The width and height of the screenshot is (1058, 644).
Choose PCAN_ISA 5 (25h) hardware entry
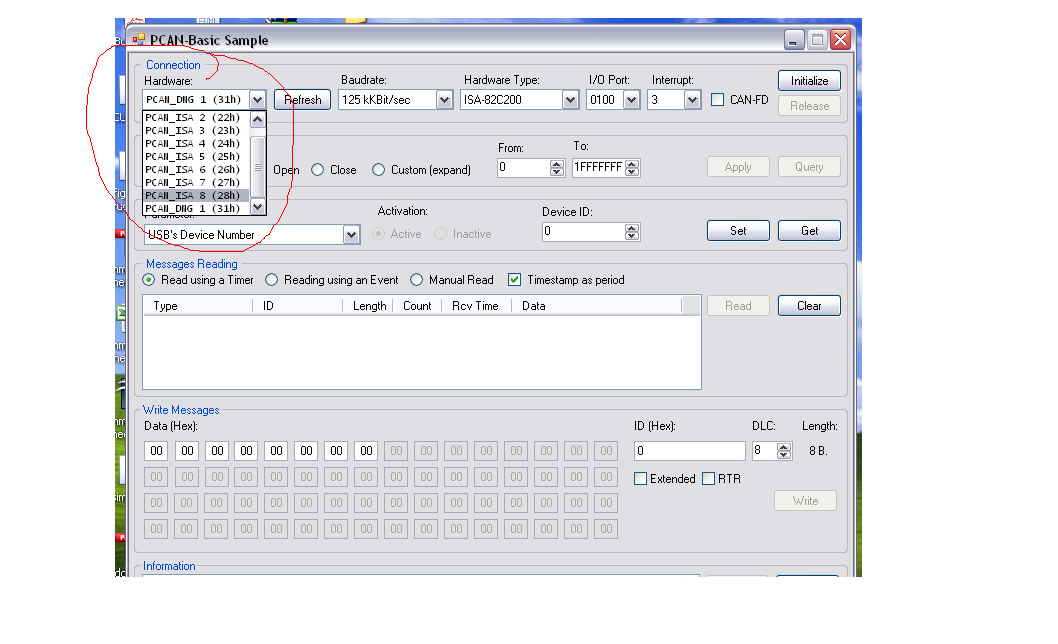click(x=196, y=156)
